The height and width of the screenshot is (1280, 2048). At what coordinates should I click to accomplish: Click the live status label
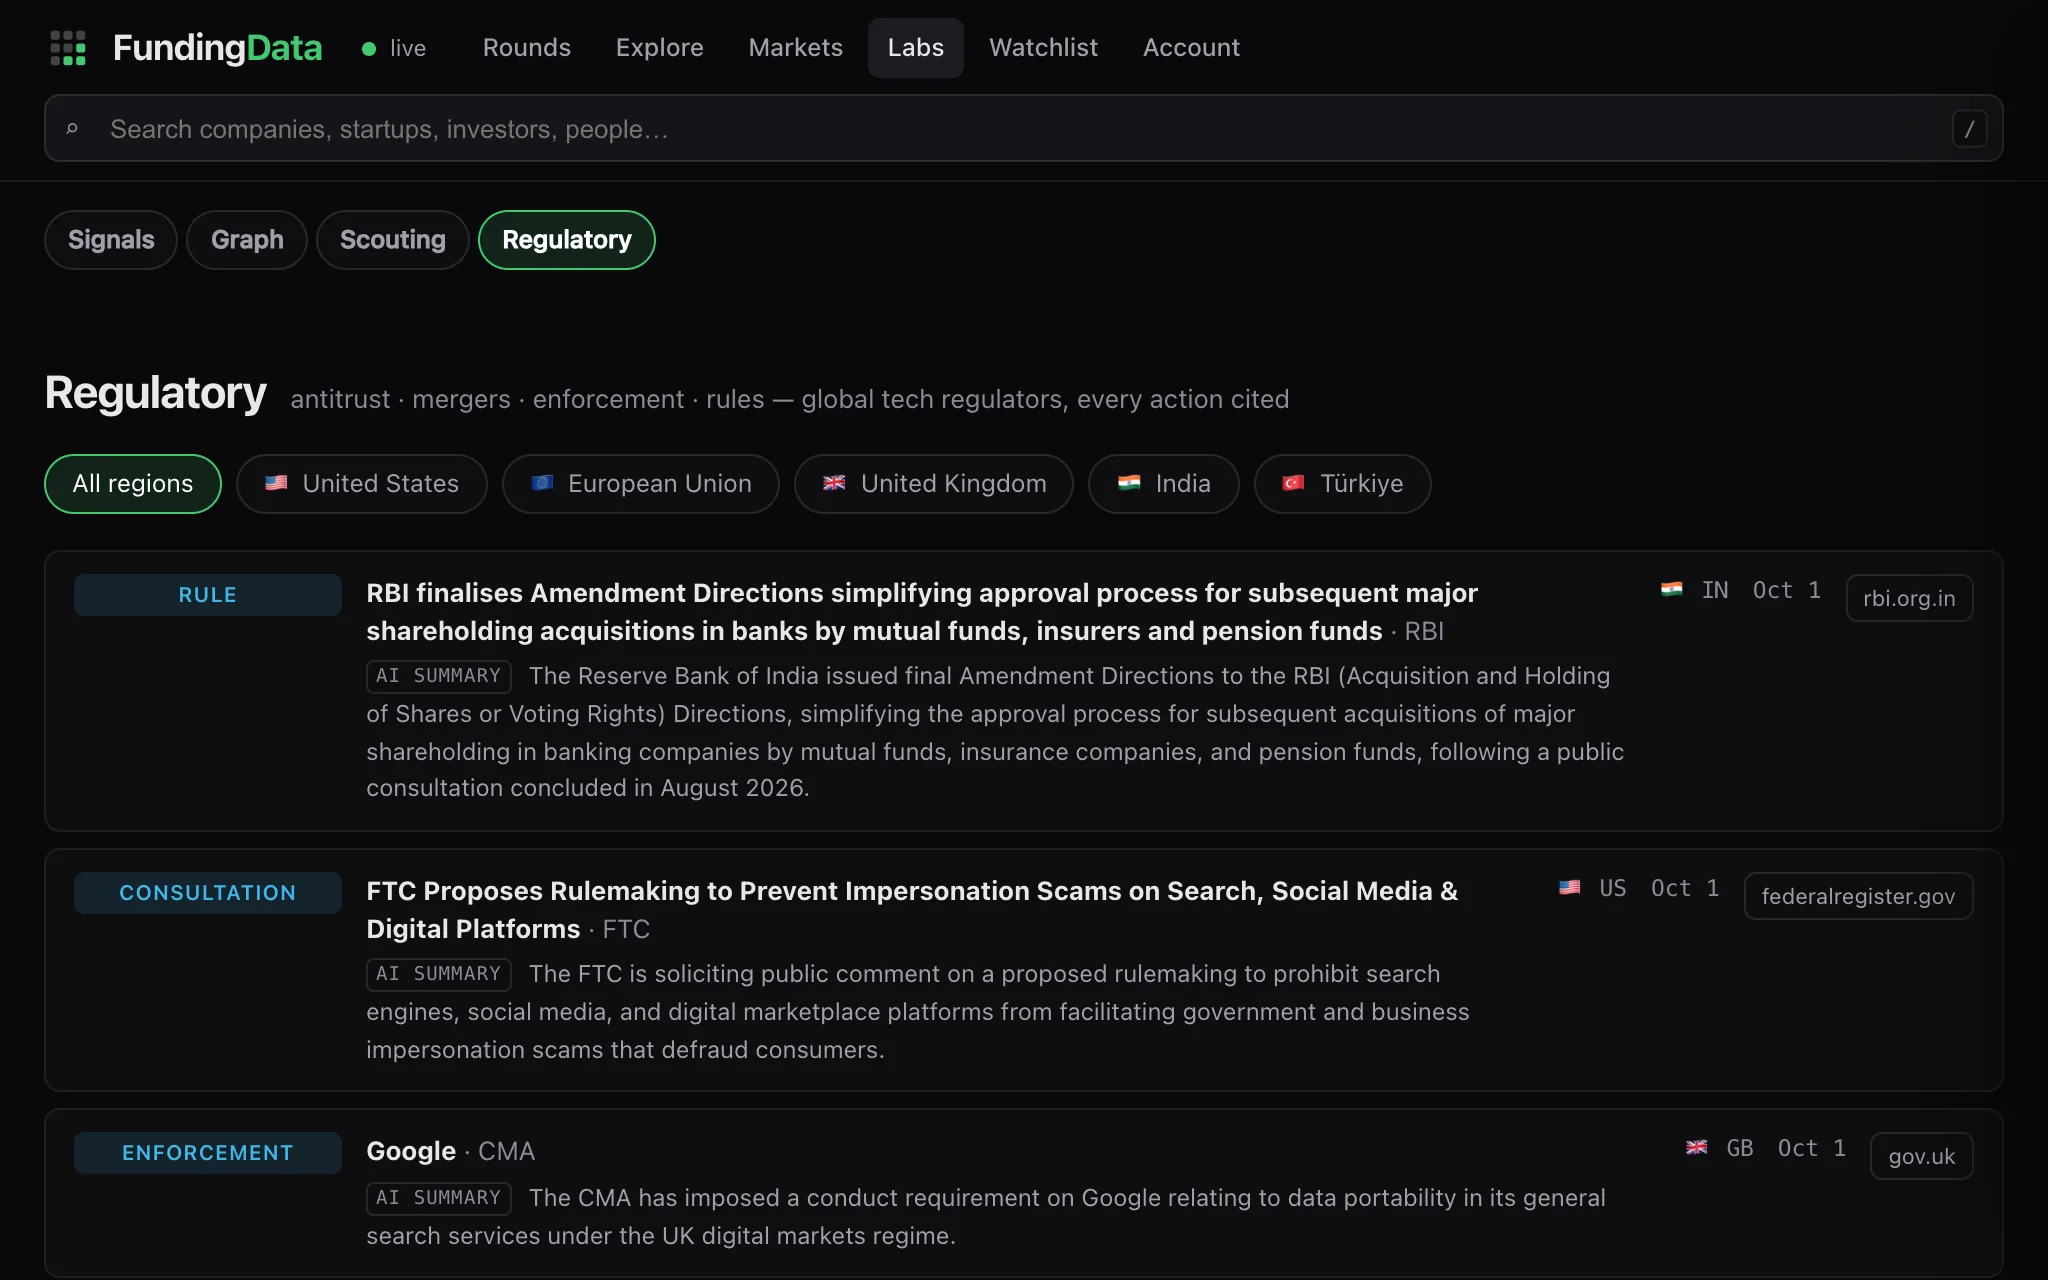[408, 48]
